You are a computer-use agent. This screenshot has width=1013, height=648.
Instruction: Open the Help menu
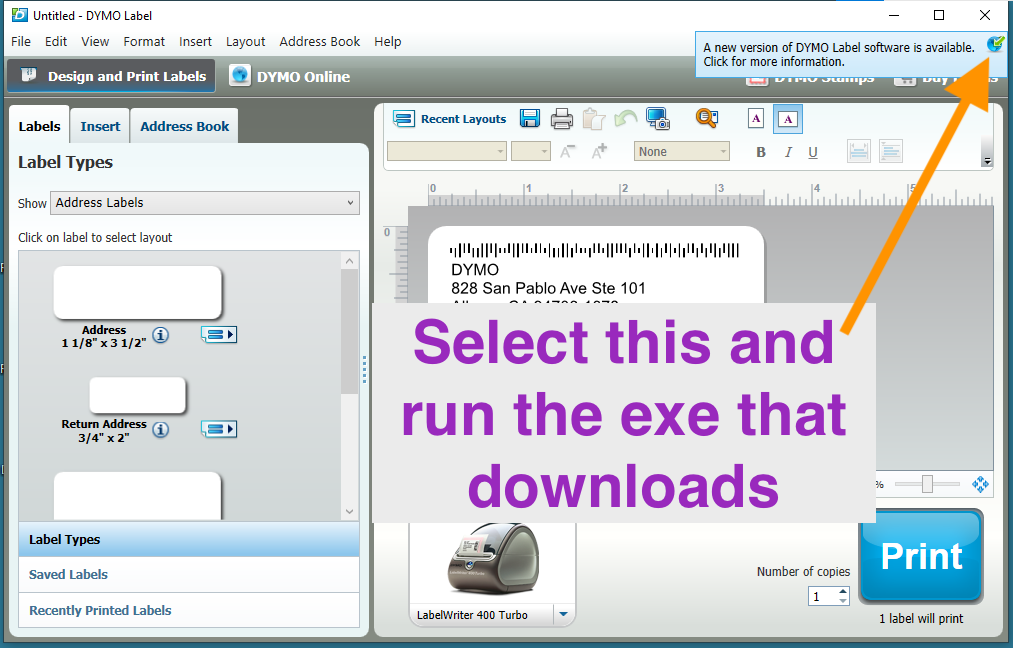tap(388, 41)
